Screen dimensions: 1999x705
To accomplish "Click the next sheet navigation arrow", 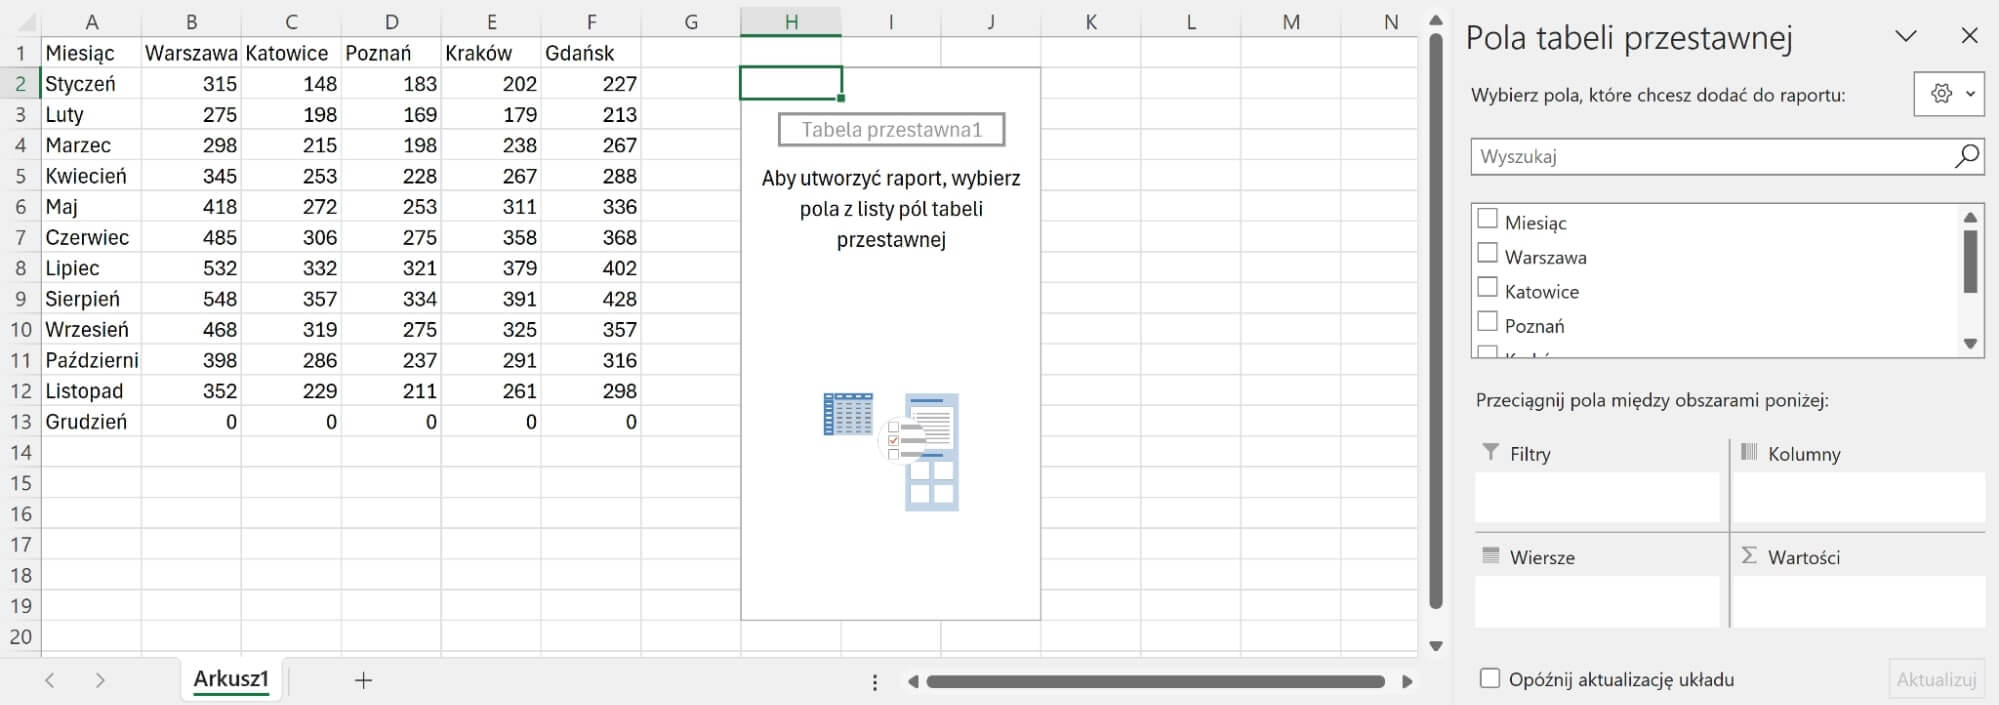I will click(100, 680).
